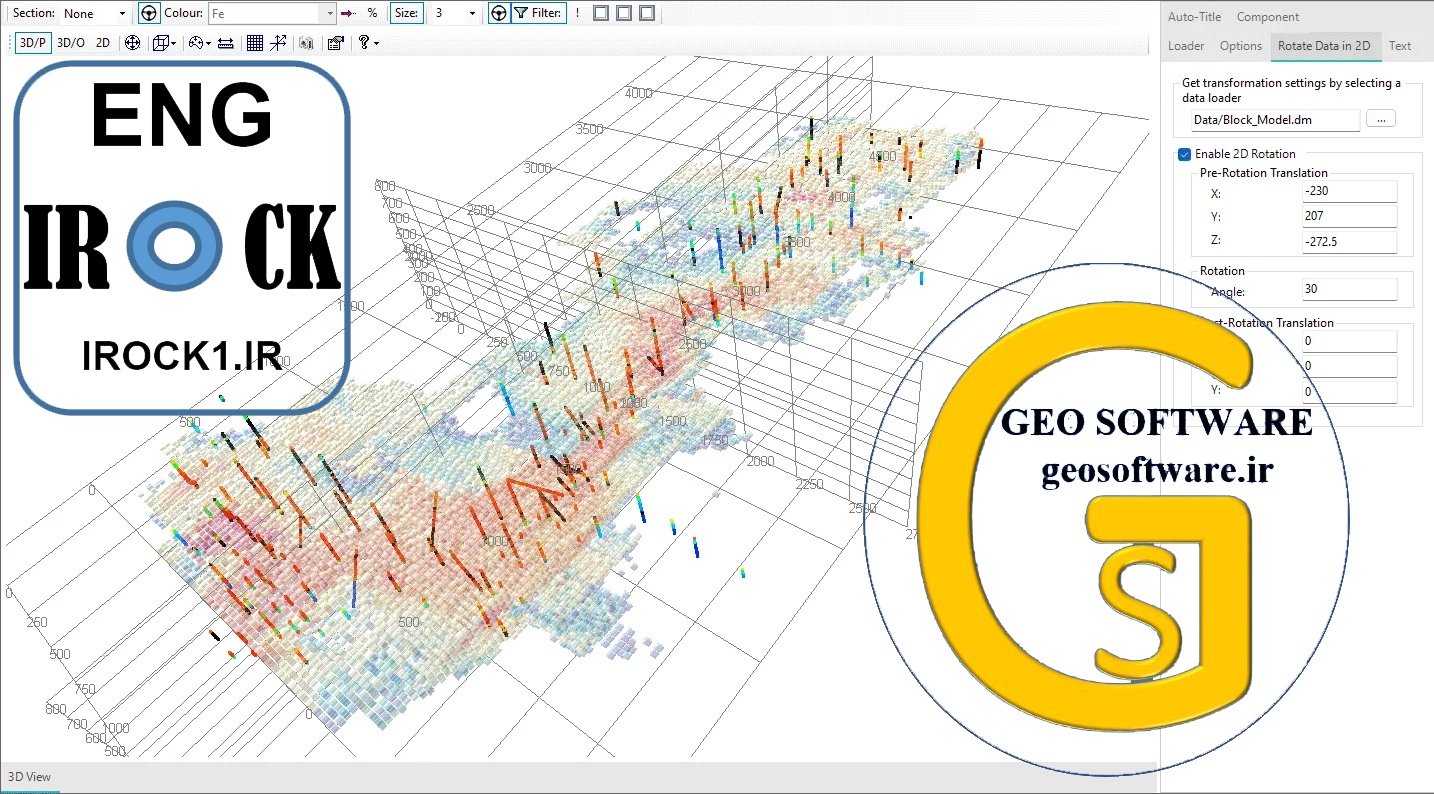Click the Pre-Rotation Z field with -272.5
1434x794 pixels.
point(1349,241)
